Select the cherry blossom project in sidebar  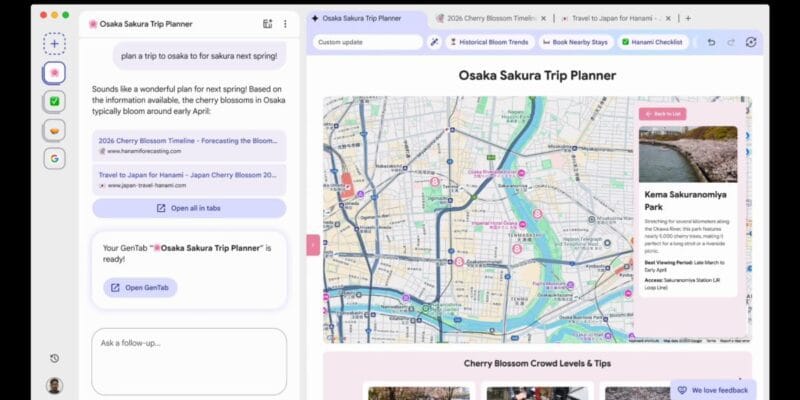[x=54, y=73]
